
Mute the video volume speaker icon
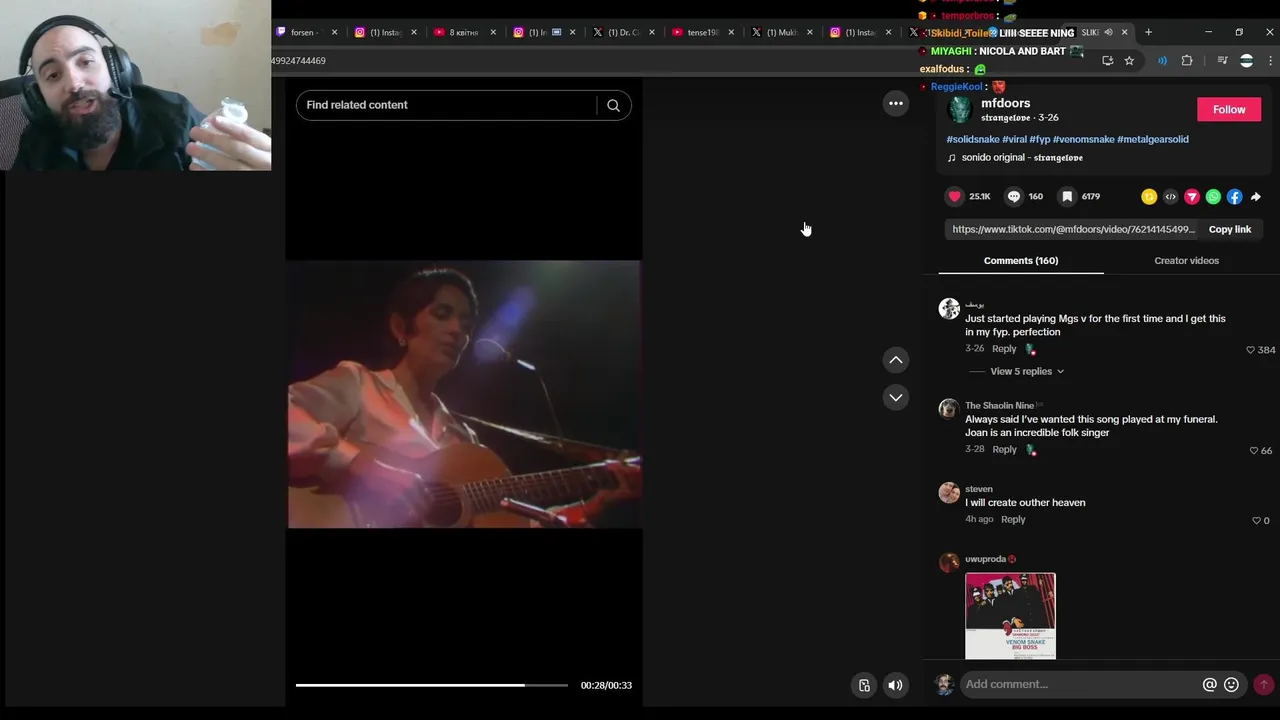tap(895, 685)
